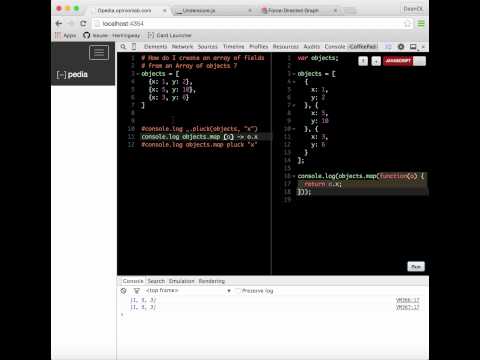Open the Apps bookmark shortcut
480x360 pixels.
pos(66,35)
